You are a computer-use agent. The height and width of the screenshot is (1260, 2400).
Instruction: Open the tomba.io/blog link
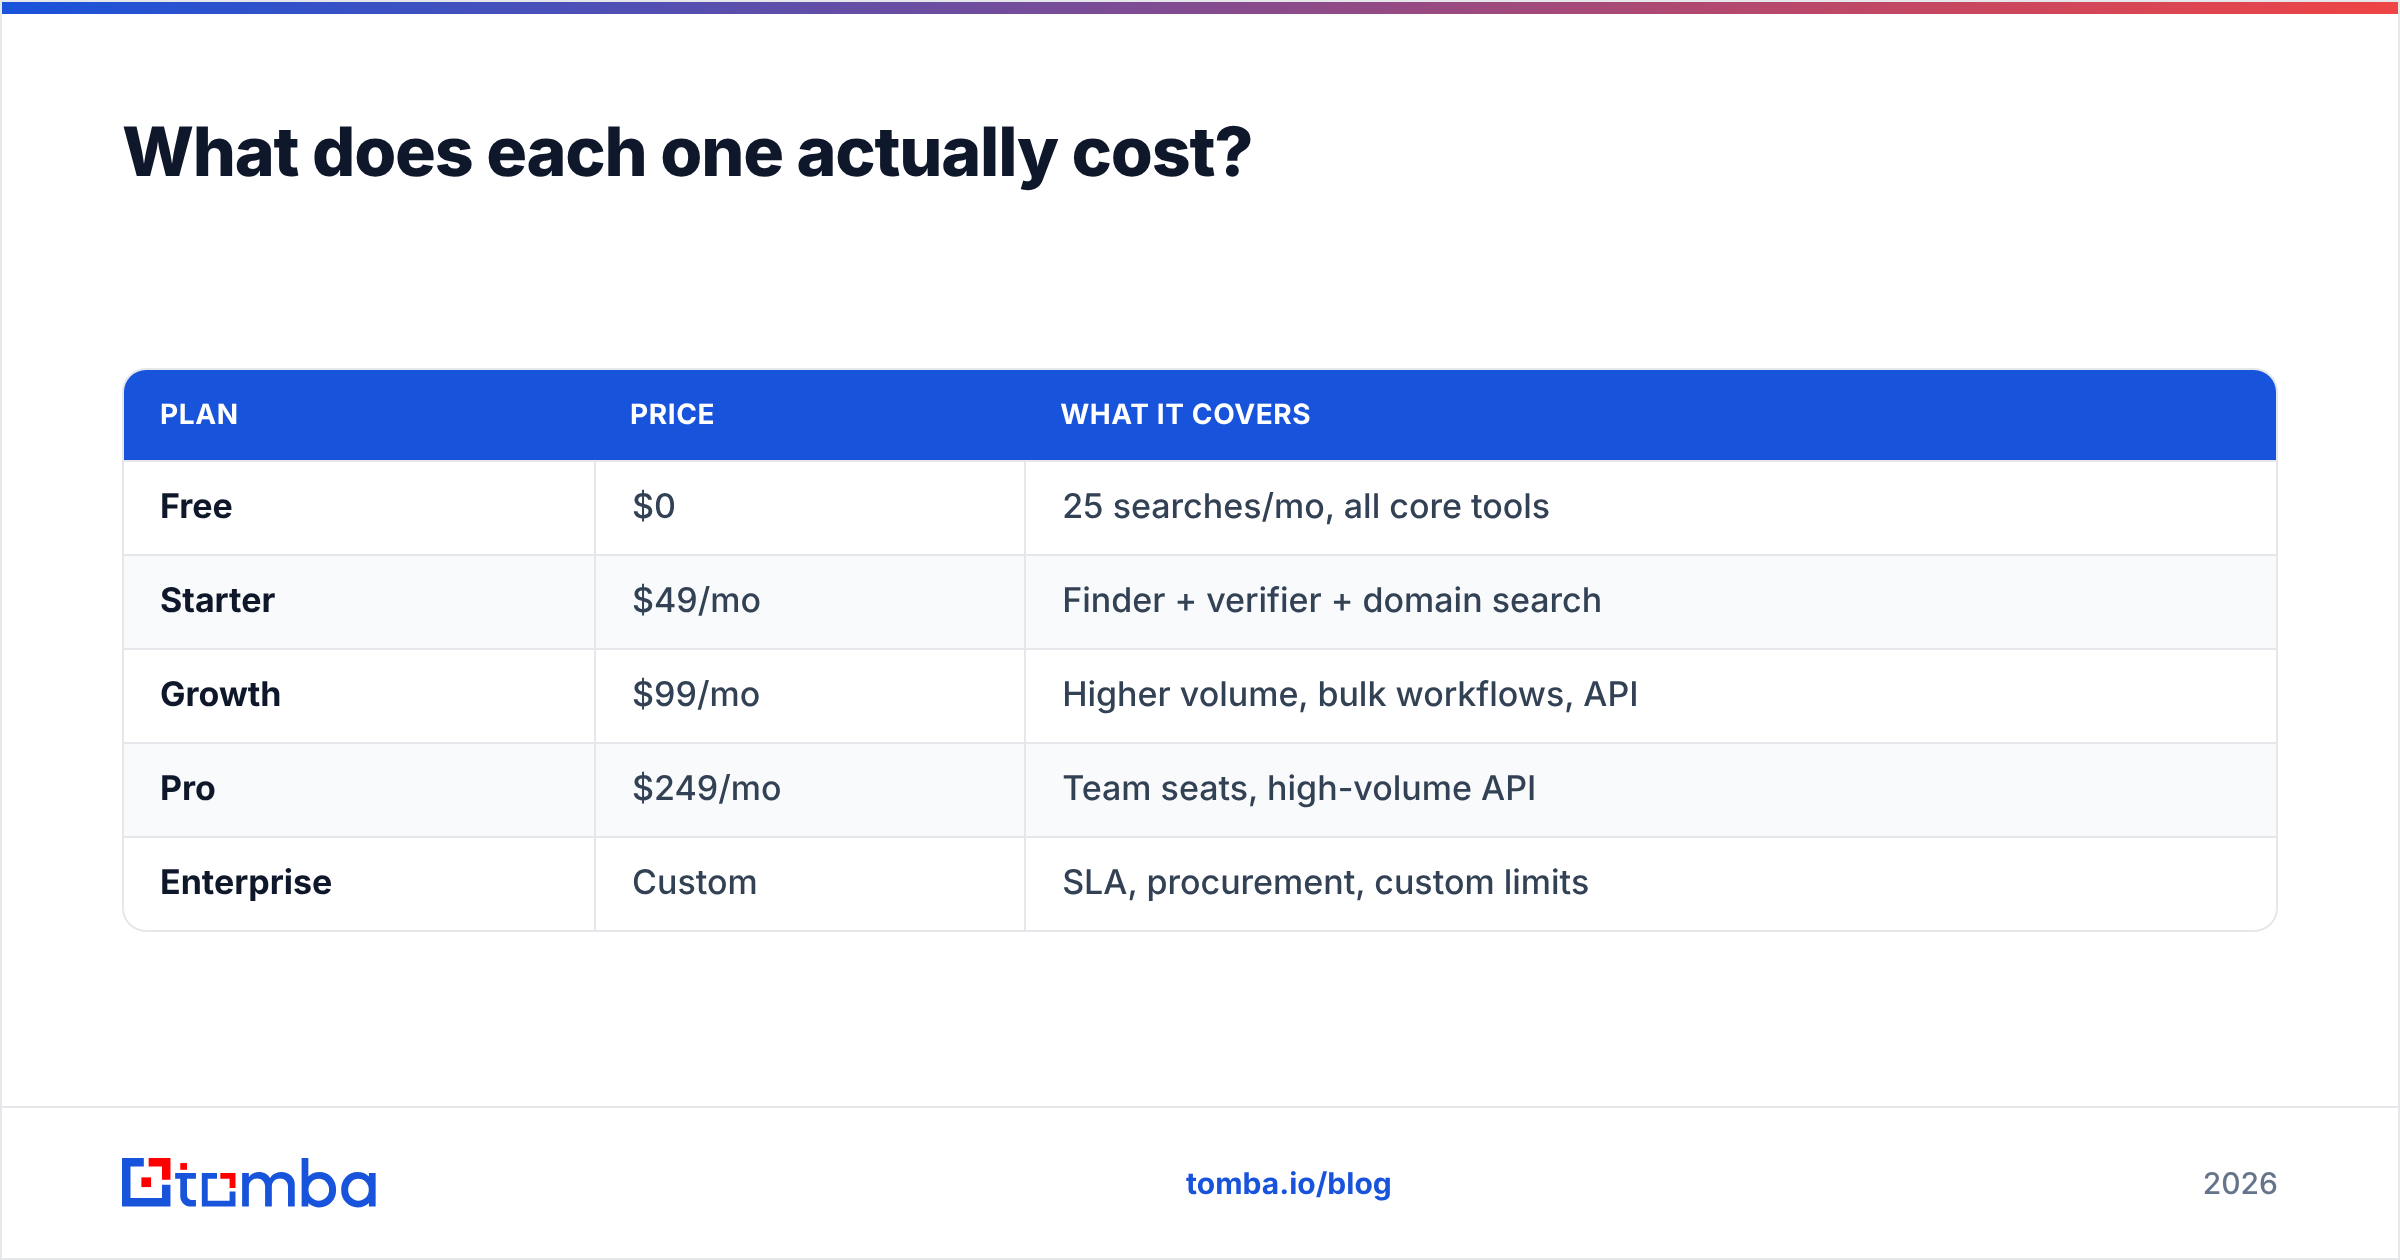(1288, 1184)
